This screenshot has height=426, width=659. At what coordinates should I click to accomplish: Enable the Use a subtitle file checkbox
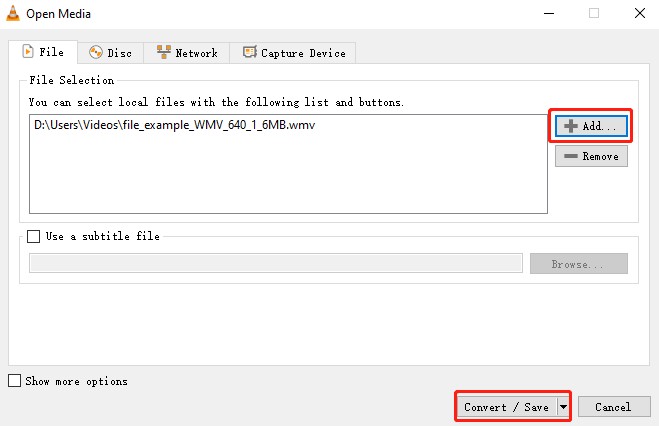[35, 237]
